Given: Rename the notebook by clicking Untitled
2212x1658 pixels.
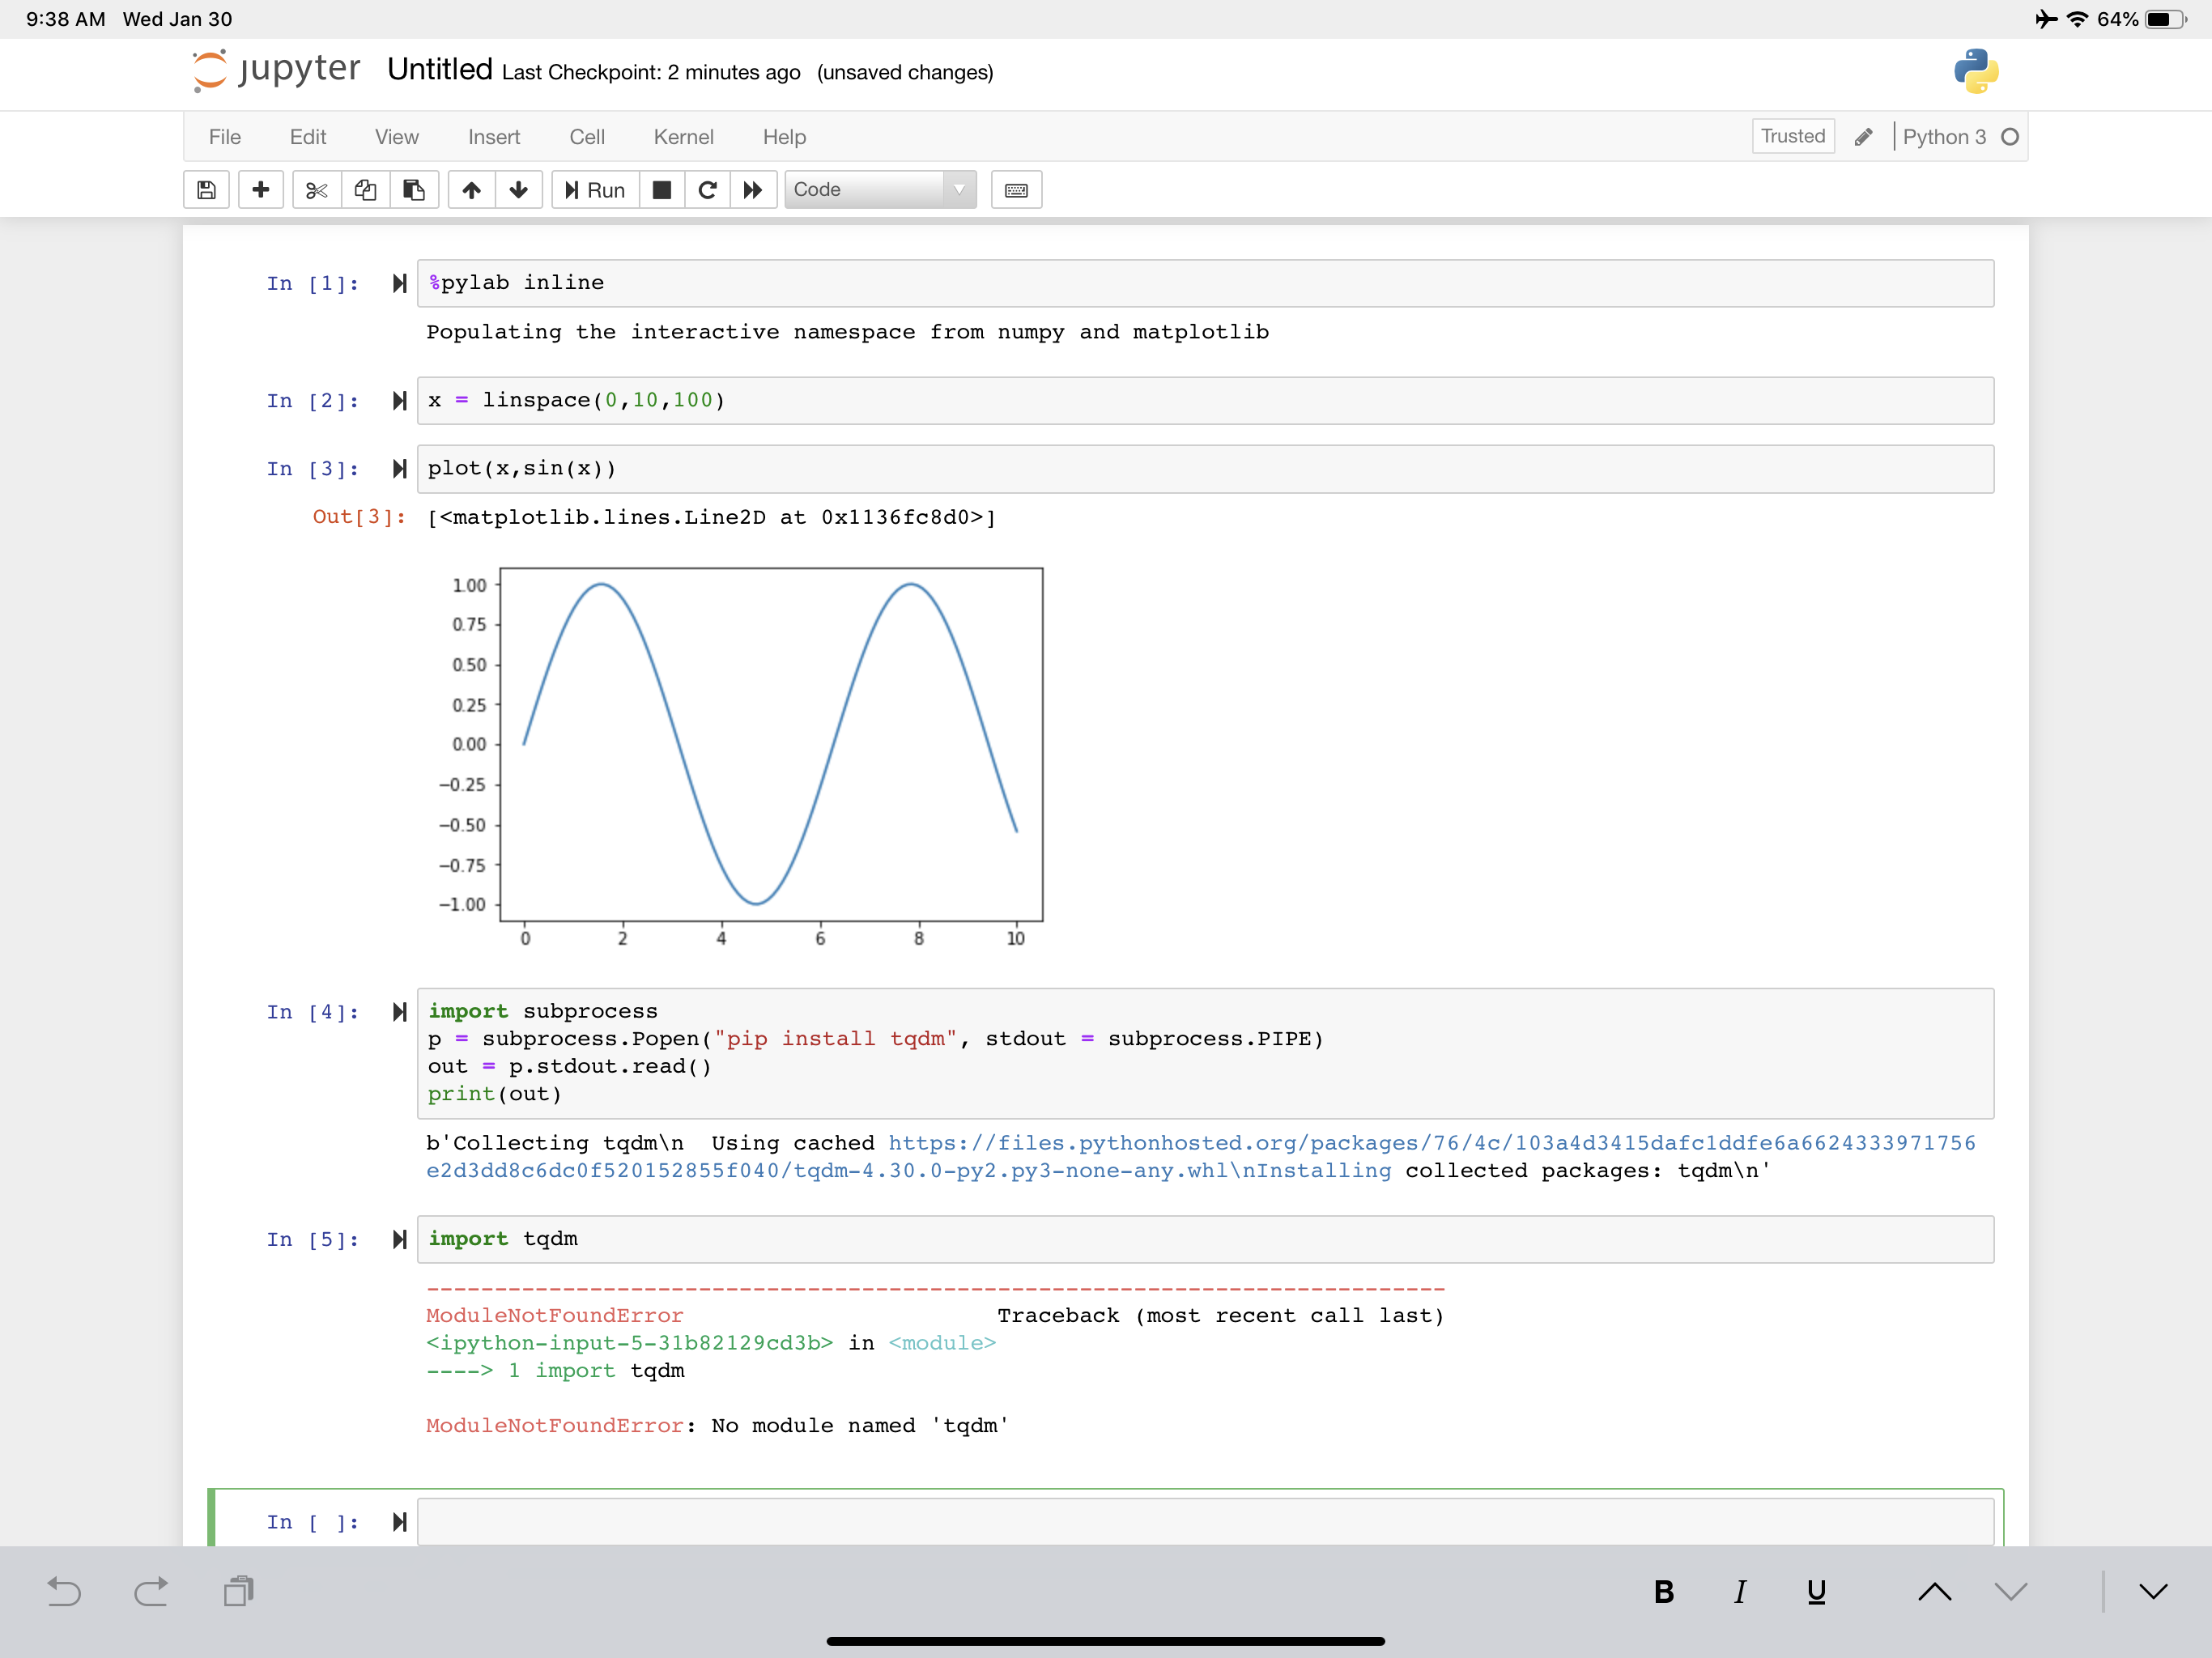Looking at the screenshot, I should click(438, 71).
